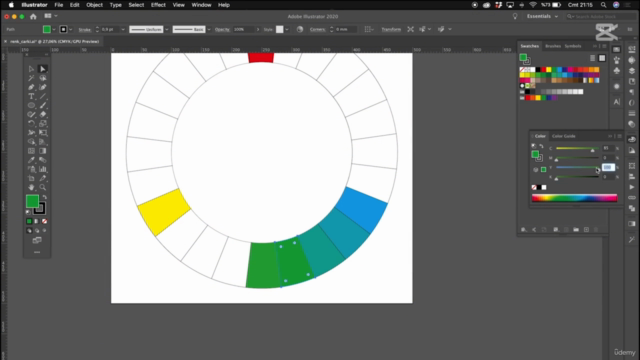640x360 pixels.
Task: Select the Line Segment tool
Action: tap(42, 96)
